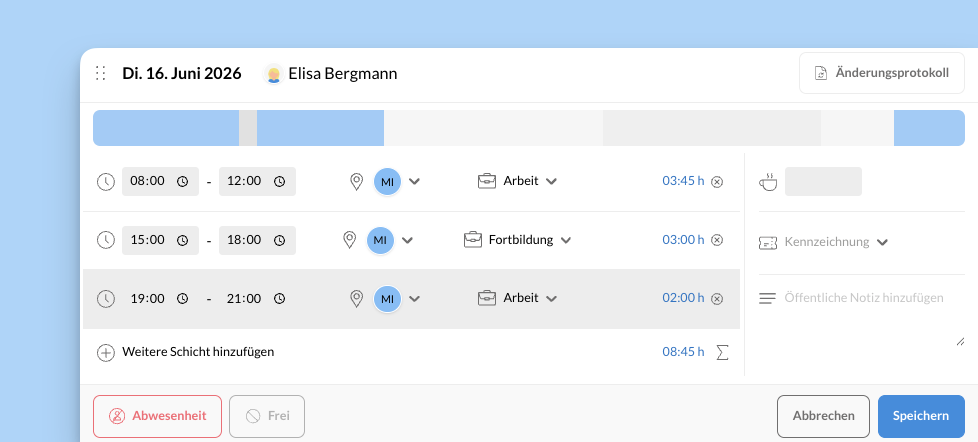The height and width of the screenshot is (442, 978).
Task: Expand the Kennzeichnung dropdown
Action: tap(882, 242)
